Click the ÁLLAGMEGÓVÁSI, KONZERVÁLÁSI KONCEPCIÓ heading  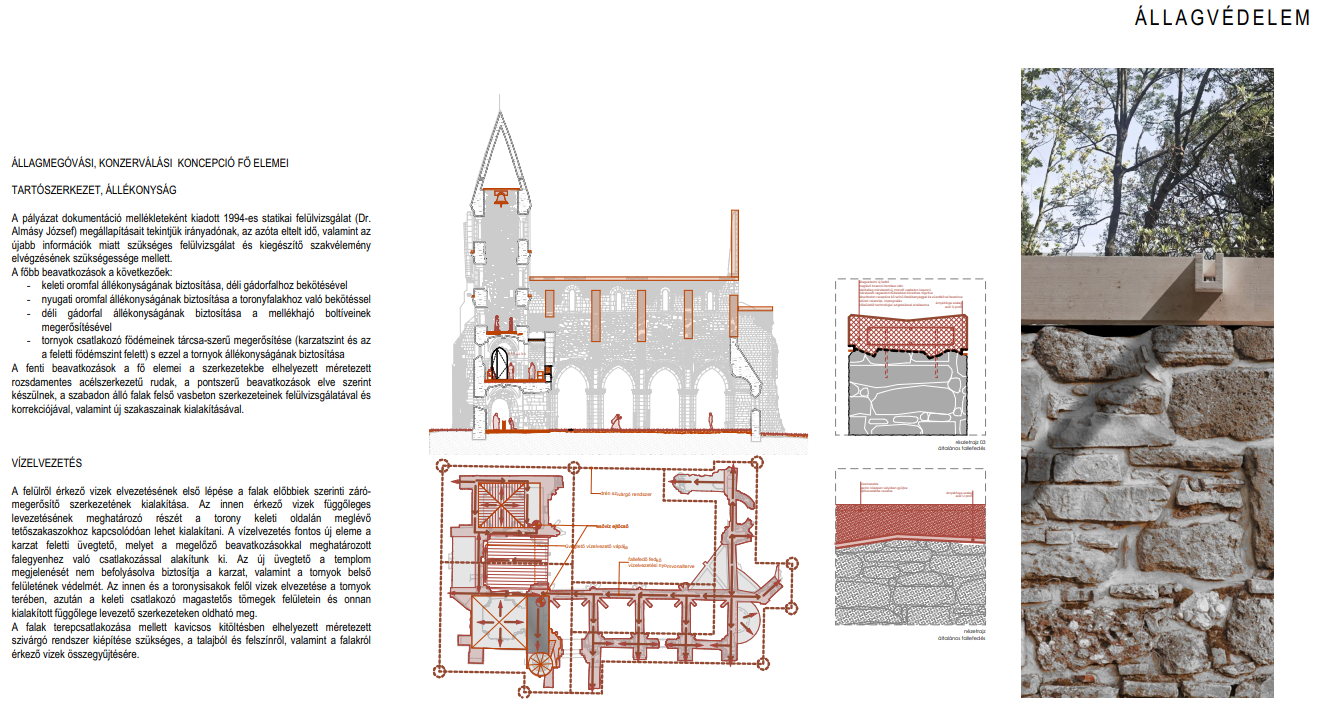150,162
